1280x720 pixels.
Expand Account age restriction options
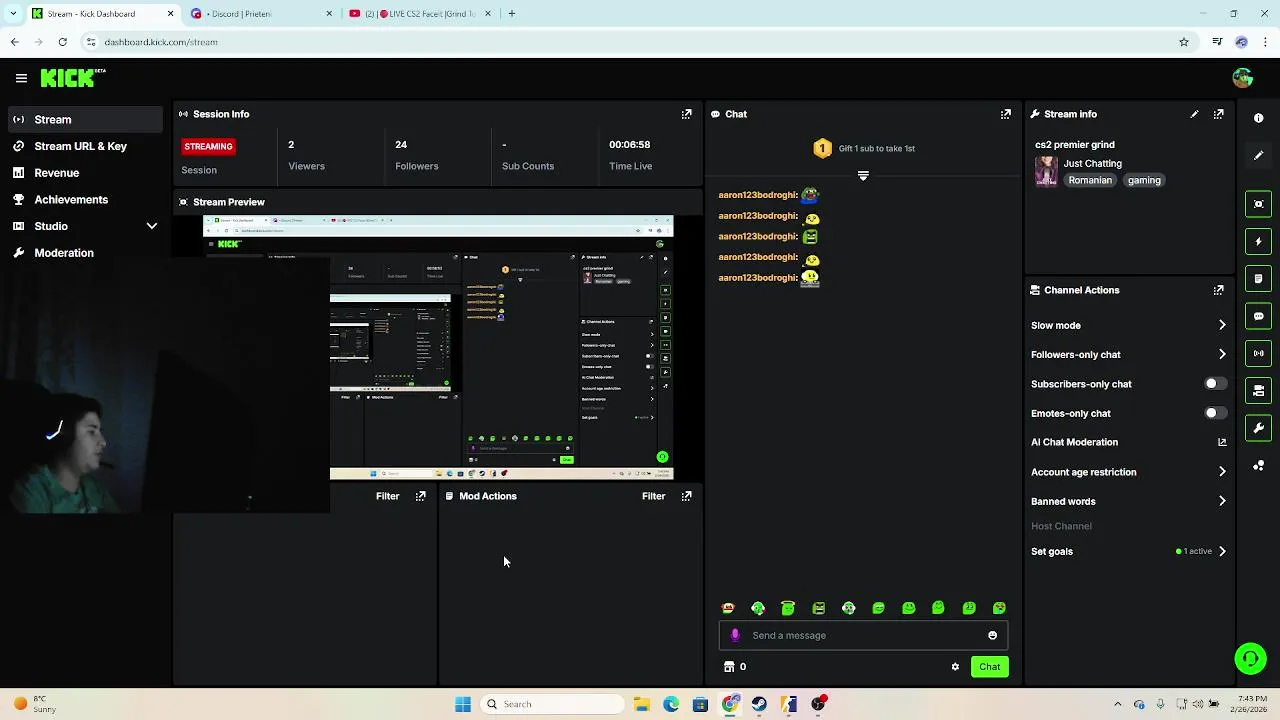pyautogui.click(x=1222, y=472)
